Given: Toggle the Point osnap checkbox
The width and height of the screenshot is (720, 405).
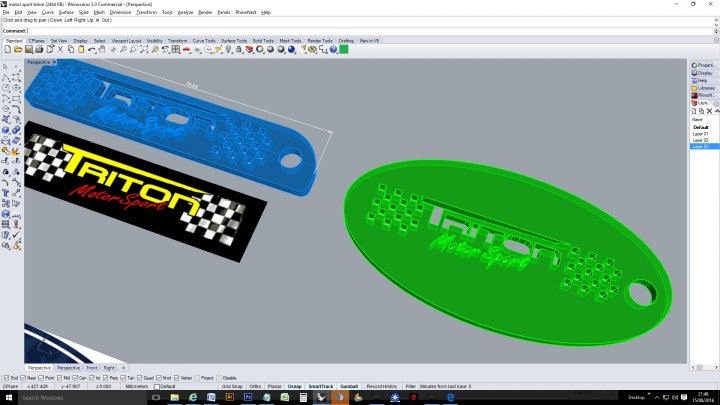Looking at the screenshot, I should pyautogui.click(x=41, y=378).
